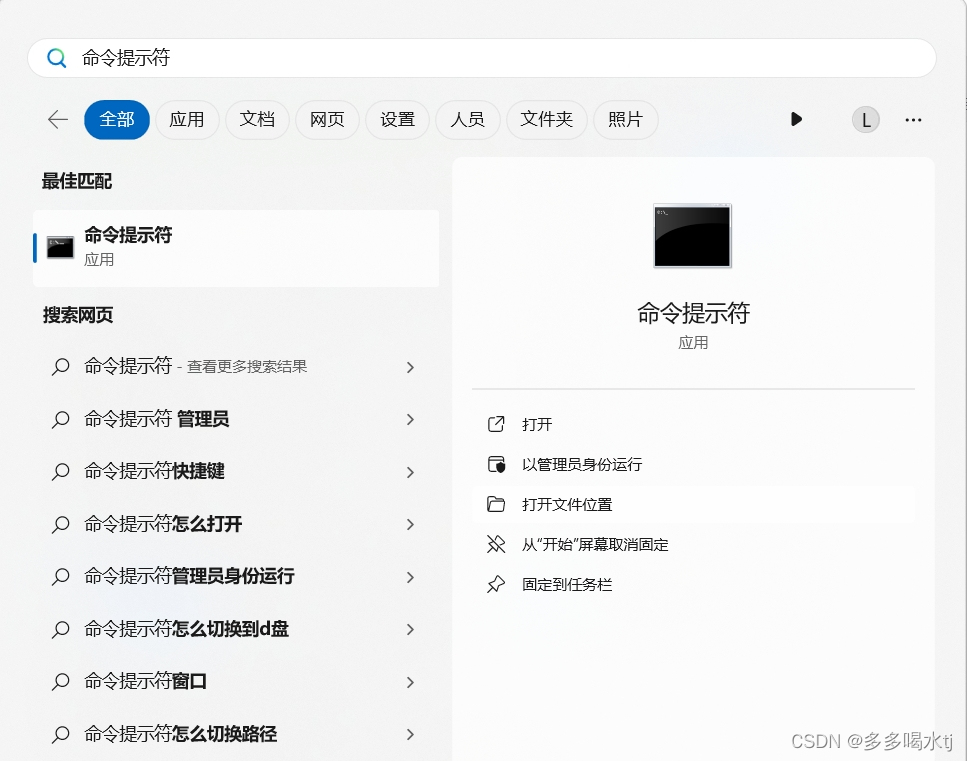Expand chevron for 命令提示符怎么切换路径
The height and width of the screenshot is (761, 967).
coord(410,734)
